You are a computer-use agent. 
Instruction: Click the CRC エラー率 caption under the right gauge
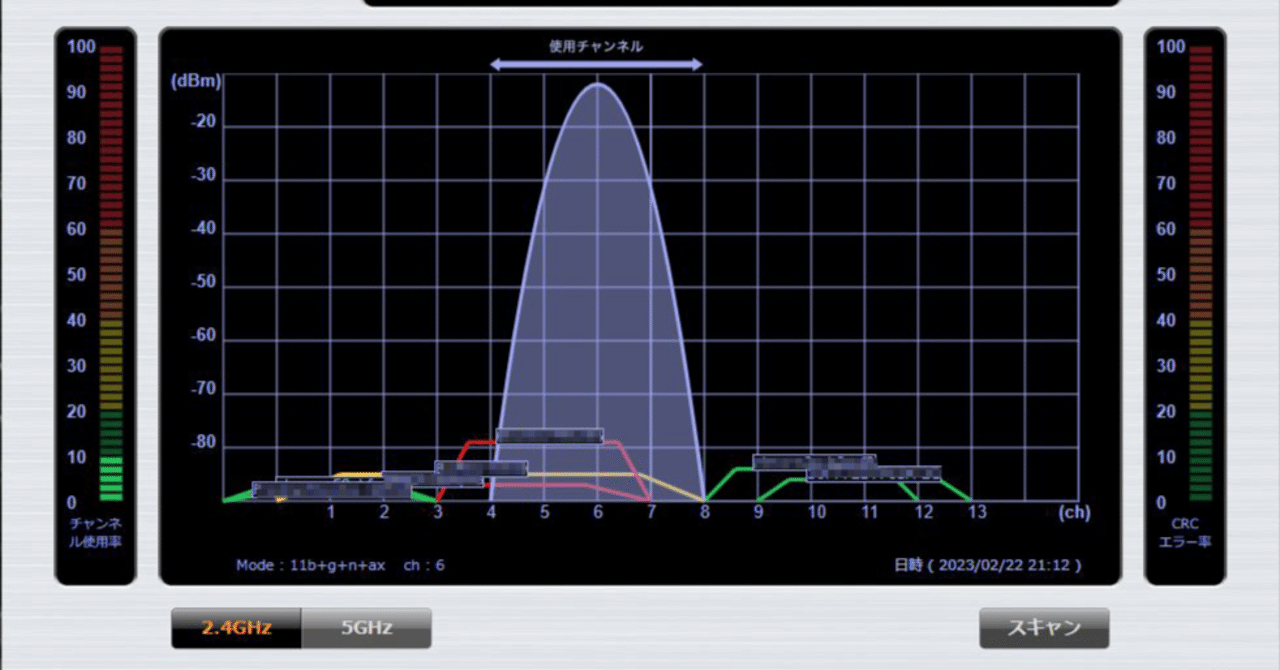[1185, 532]
